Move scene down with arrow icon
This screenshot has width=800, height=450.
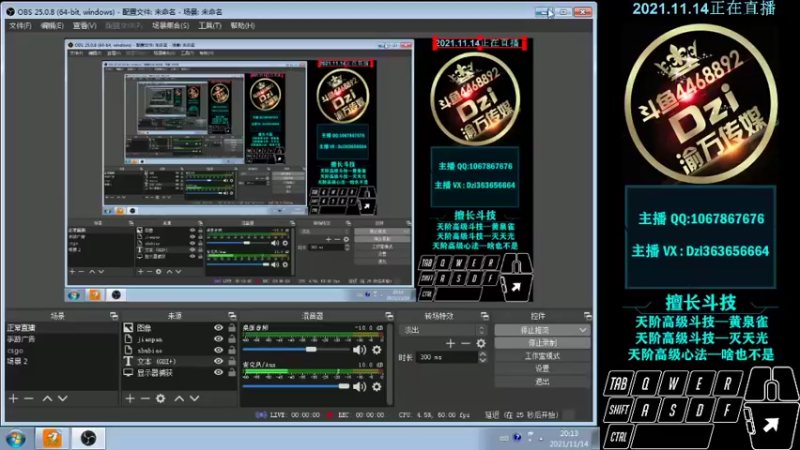pos(63,398)
